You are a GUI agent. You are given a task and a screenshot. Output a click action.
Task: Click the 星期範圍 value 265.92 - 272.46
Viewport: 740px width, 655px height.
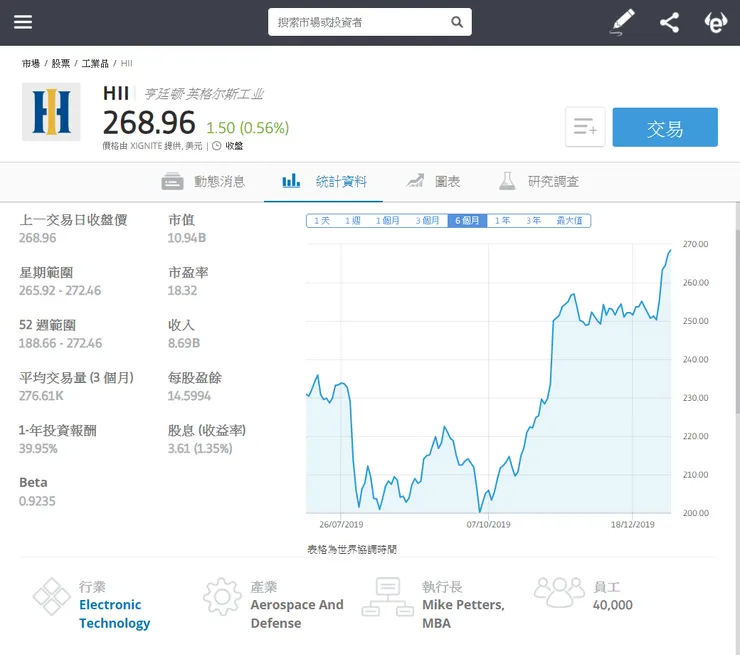[60, 291]
